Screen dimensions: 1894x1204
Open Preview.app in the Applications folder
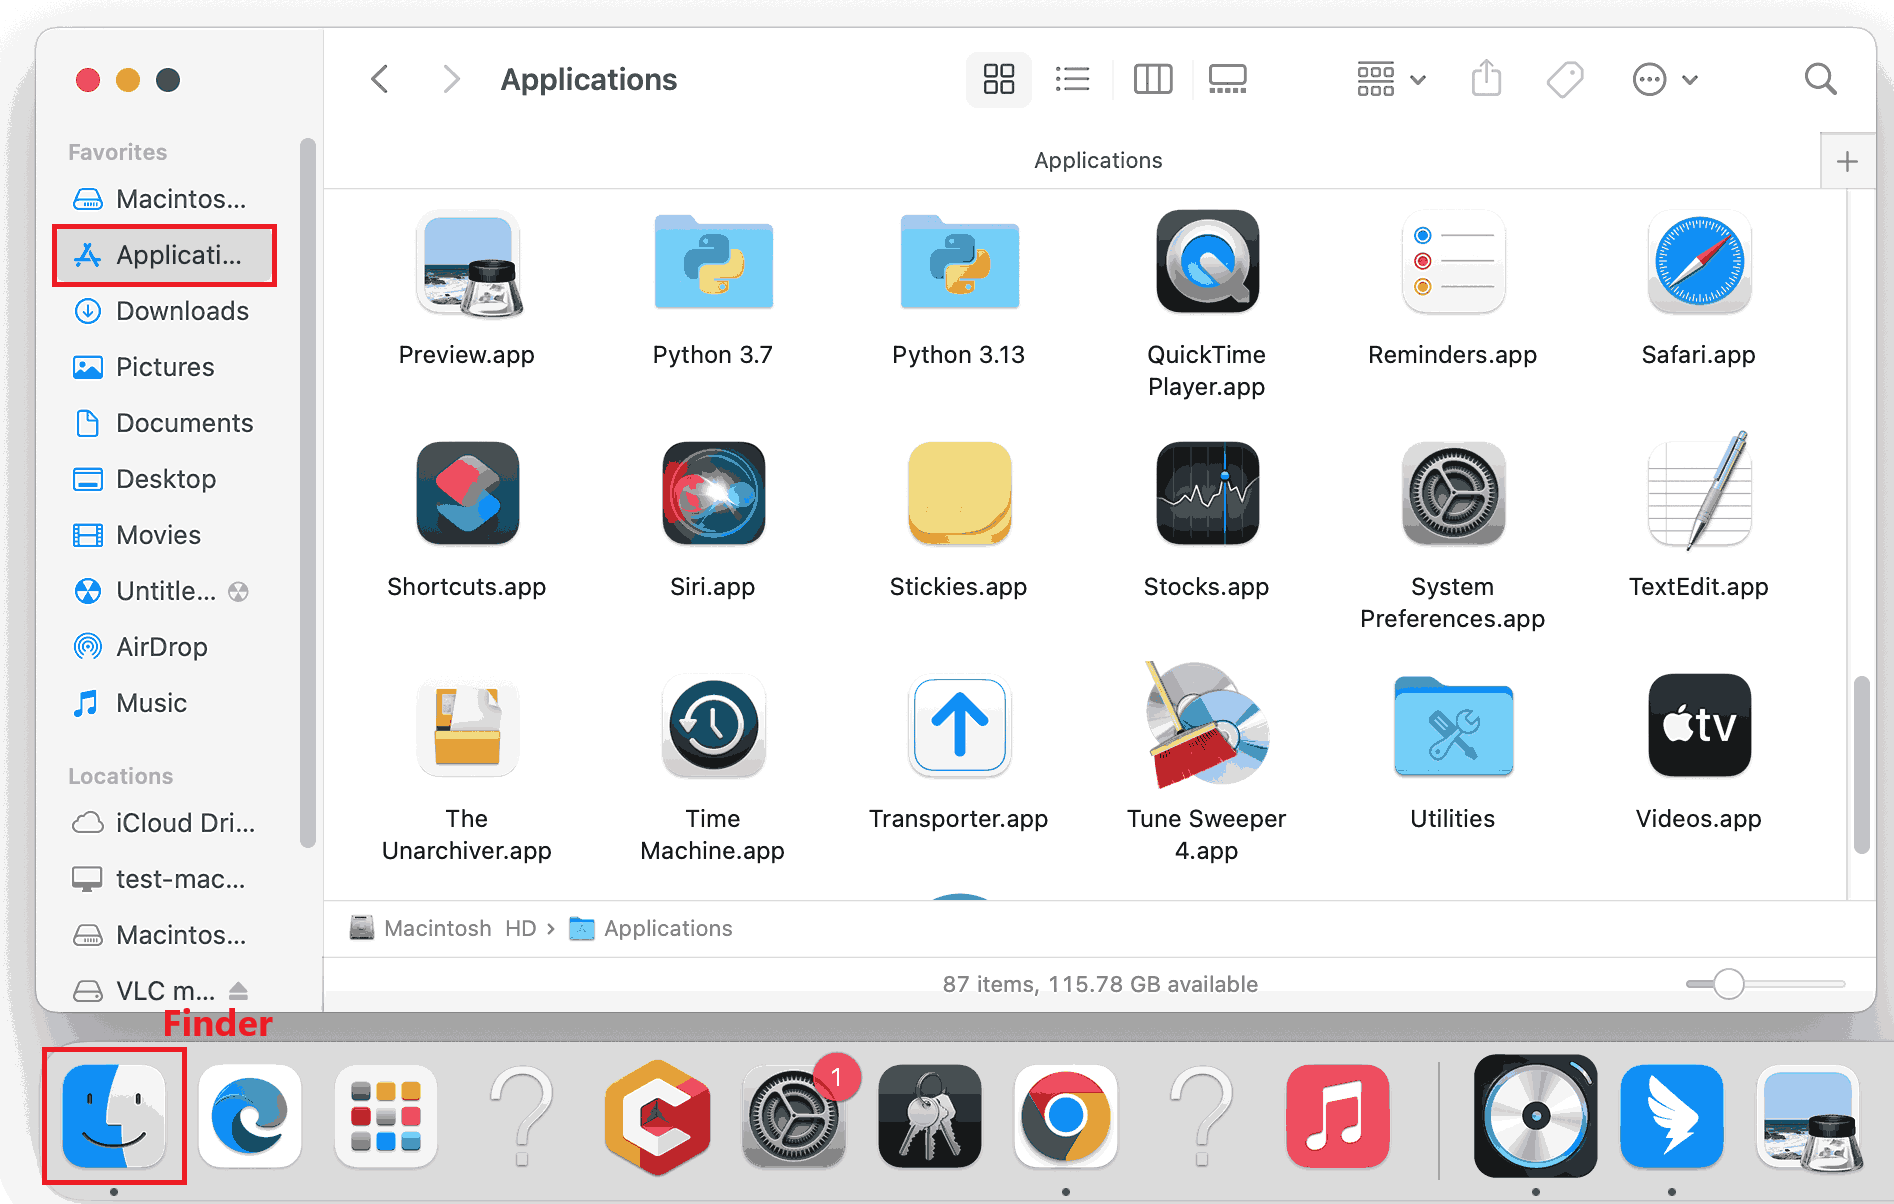pos(467,264)
